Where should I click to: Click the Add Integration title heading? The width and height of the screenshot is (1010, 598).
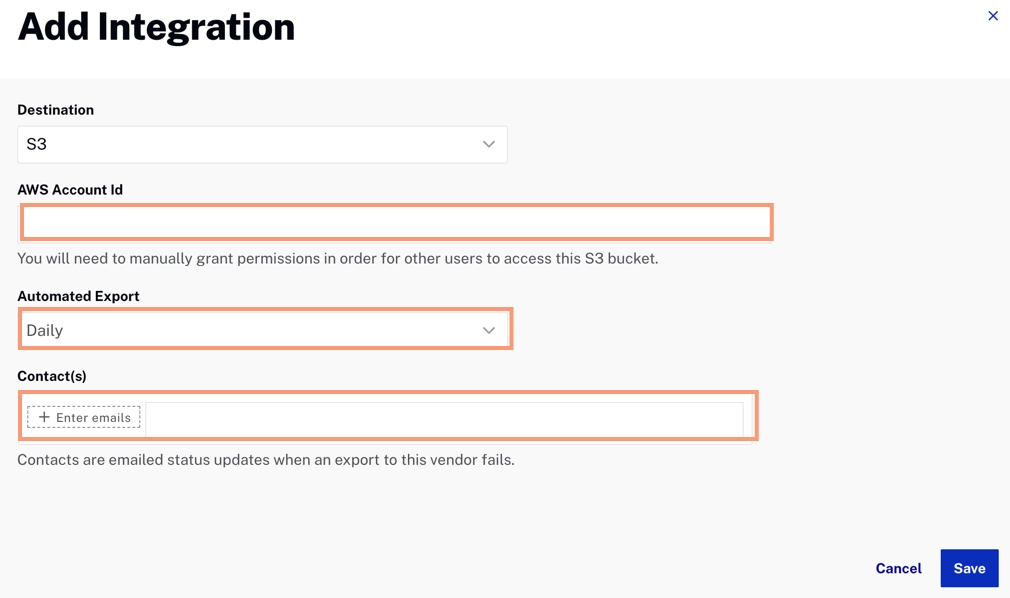[x=155, y=27]
